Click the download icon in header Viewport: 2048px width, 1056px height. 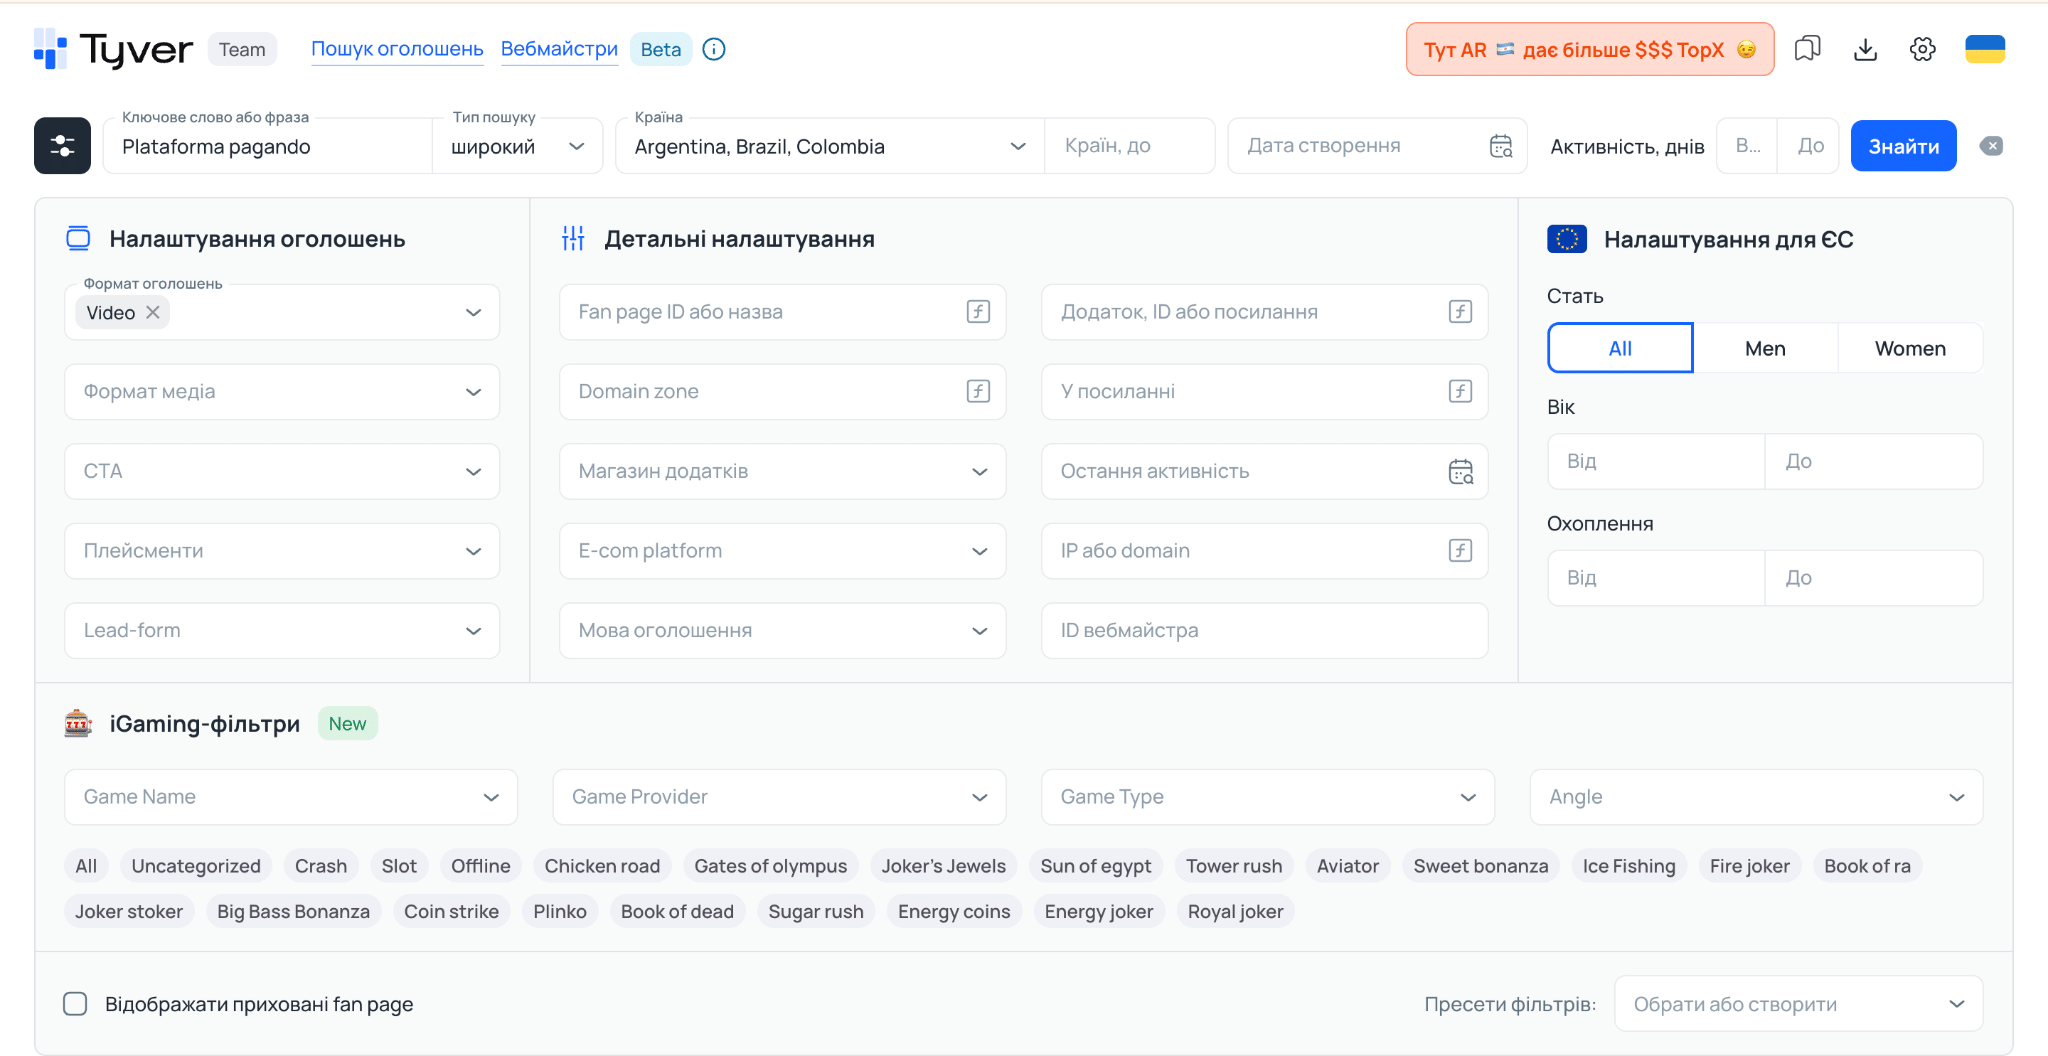[1865, 49]
